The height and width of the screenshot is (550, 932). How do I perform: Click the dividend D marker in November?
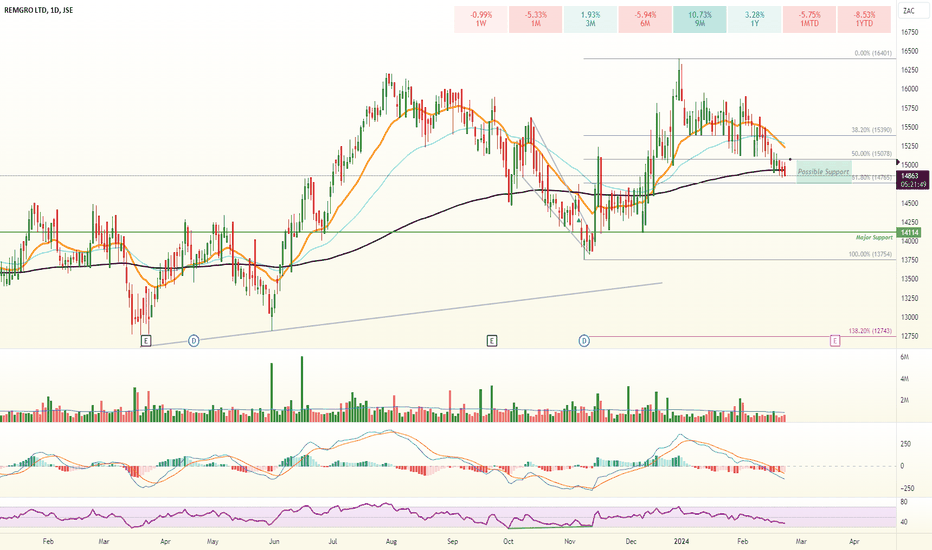tap(584, 341)
